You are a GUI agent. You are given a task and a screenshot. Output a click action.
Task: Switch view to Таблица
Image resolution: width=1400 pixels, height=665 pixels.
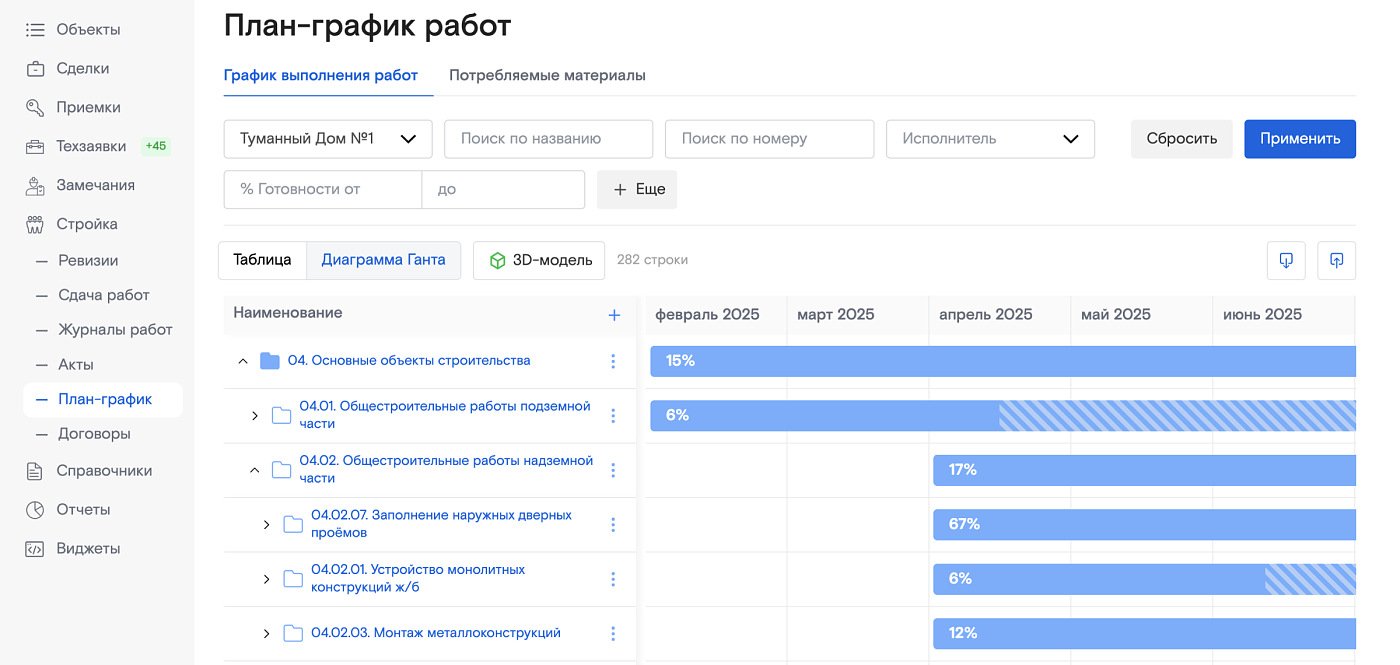pos(262,260)
